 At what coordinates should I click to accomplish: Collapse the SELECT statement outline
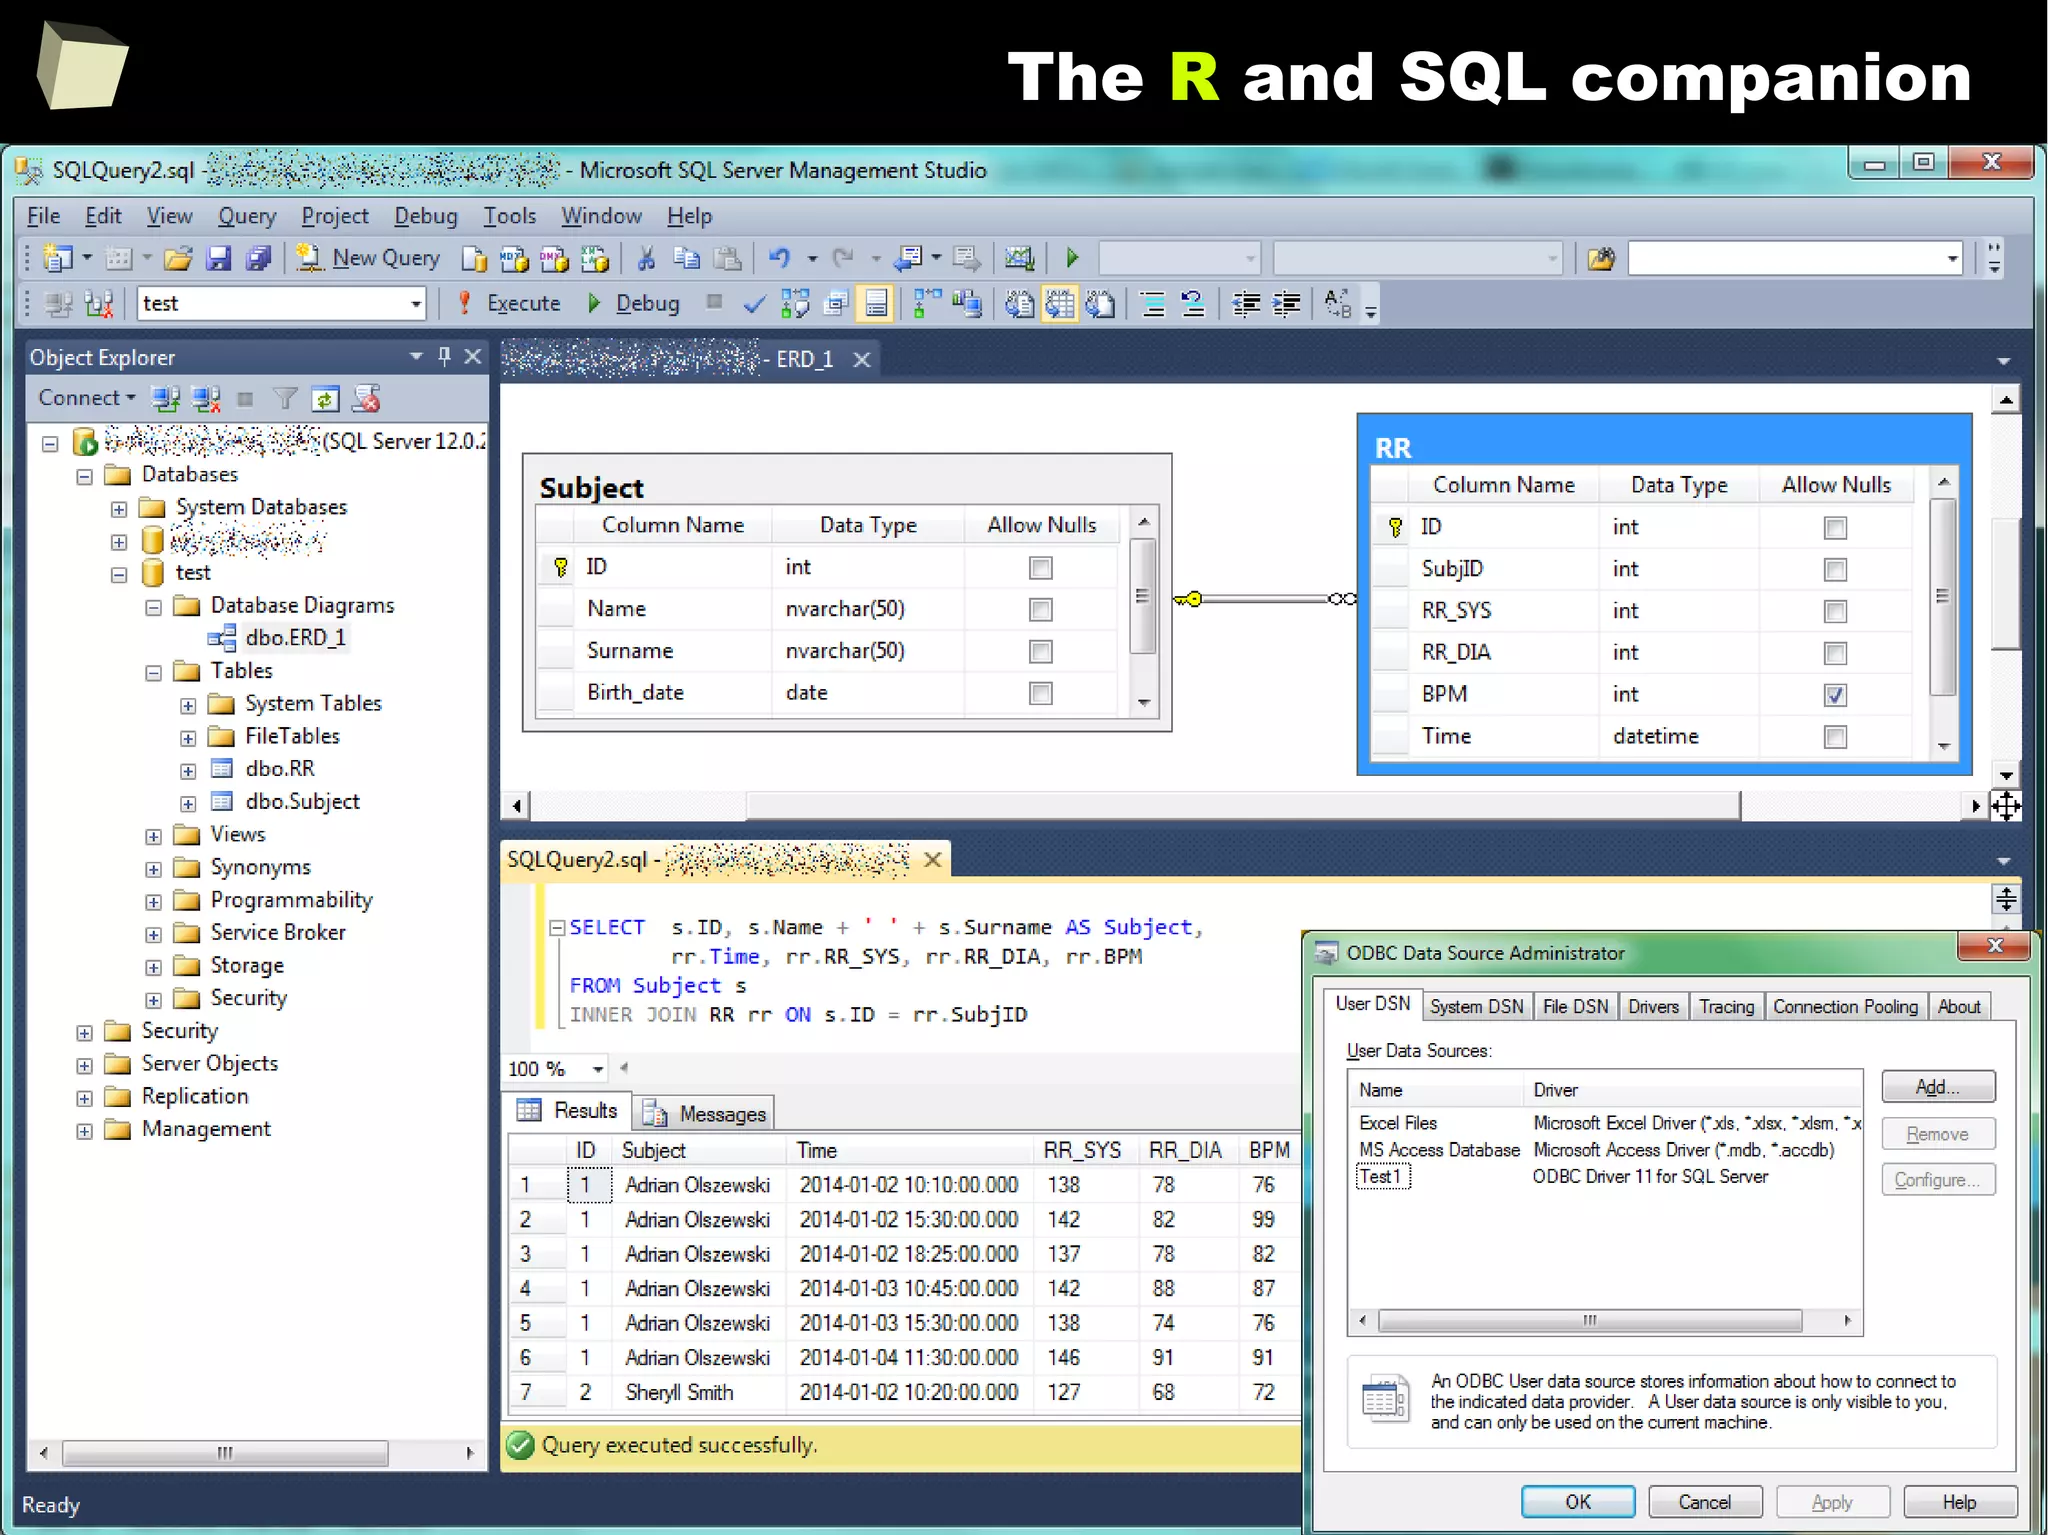557,928
